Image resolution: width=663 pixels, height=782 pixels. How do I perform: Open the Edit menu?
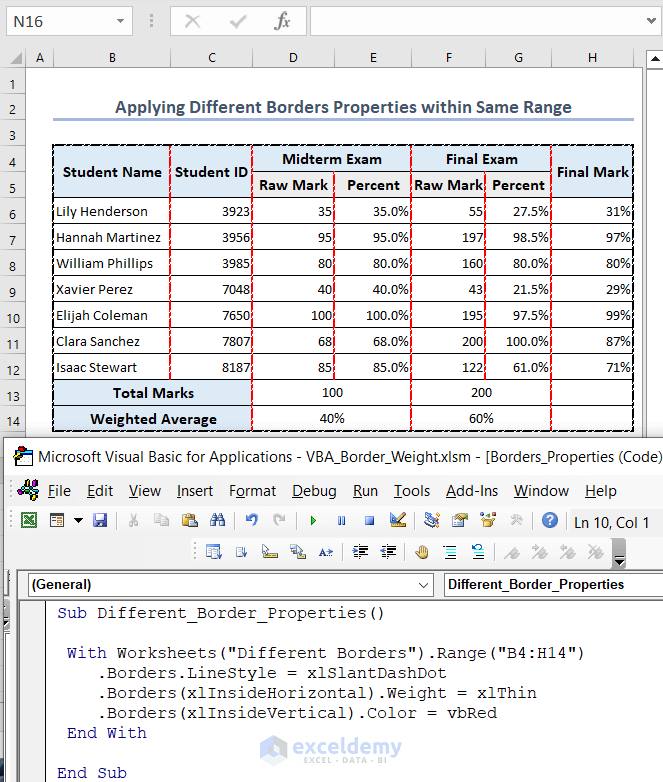click(x=100, y=491)
